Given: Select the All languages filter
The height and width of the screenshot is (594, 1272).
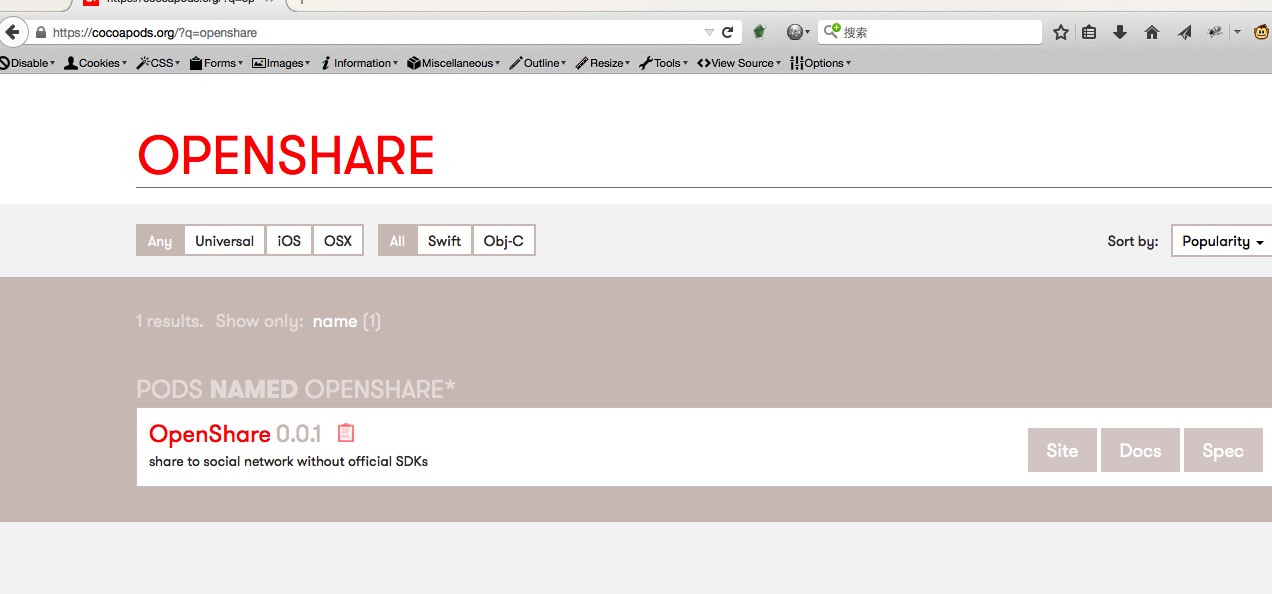Looking at the screenshot, I should (397, 241).
